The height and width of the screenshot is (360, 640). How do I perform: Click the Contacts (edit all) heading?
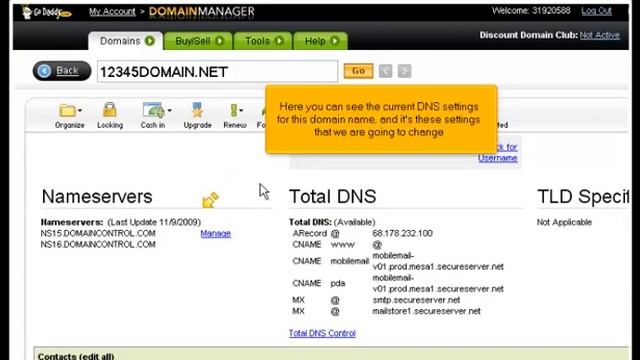76,356
